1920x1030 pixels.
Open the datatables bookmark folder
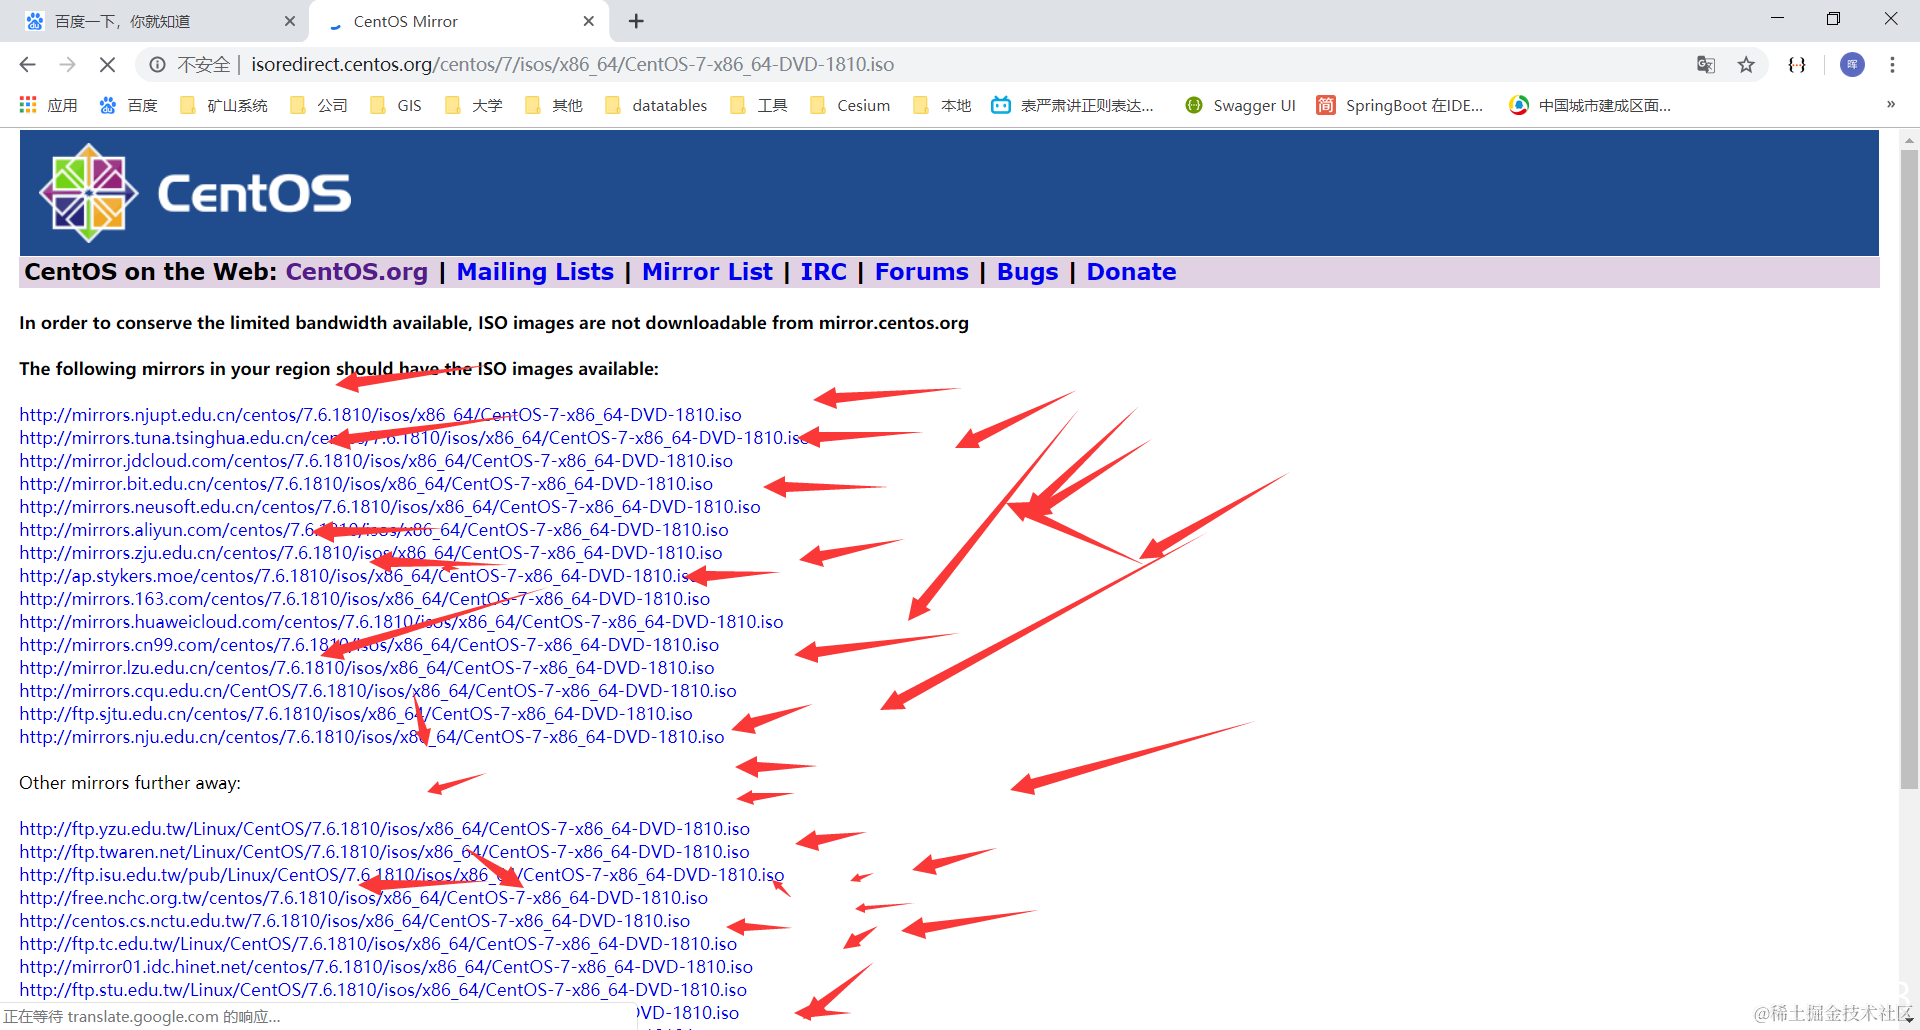click(x=656, y=105)
